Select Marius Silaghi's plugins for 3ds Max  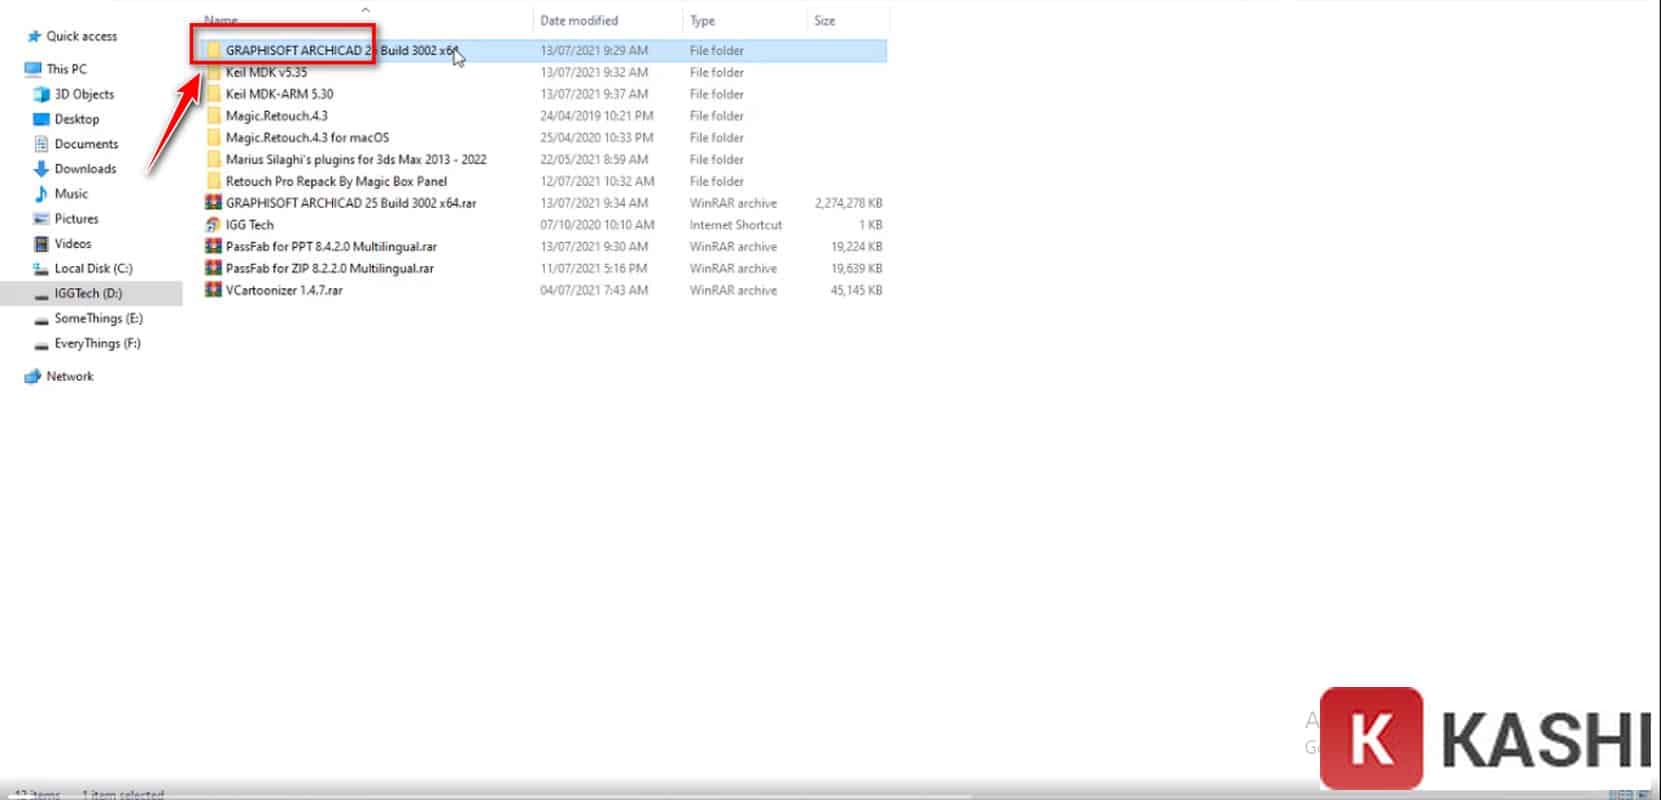pos(356,160)
